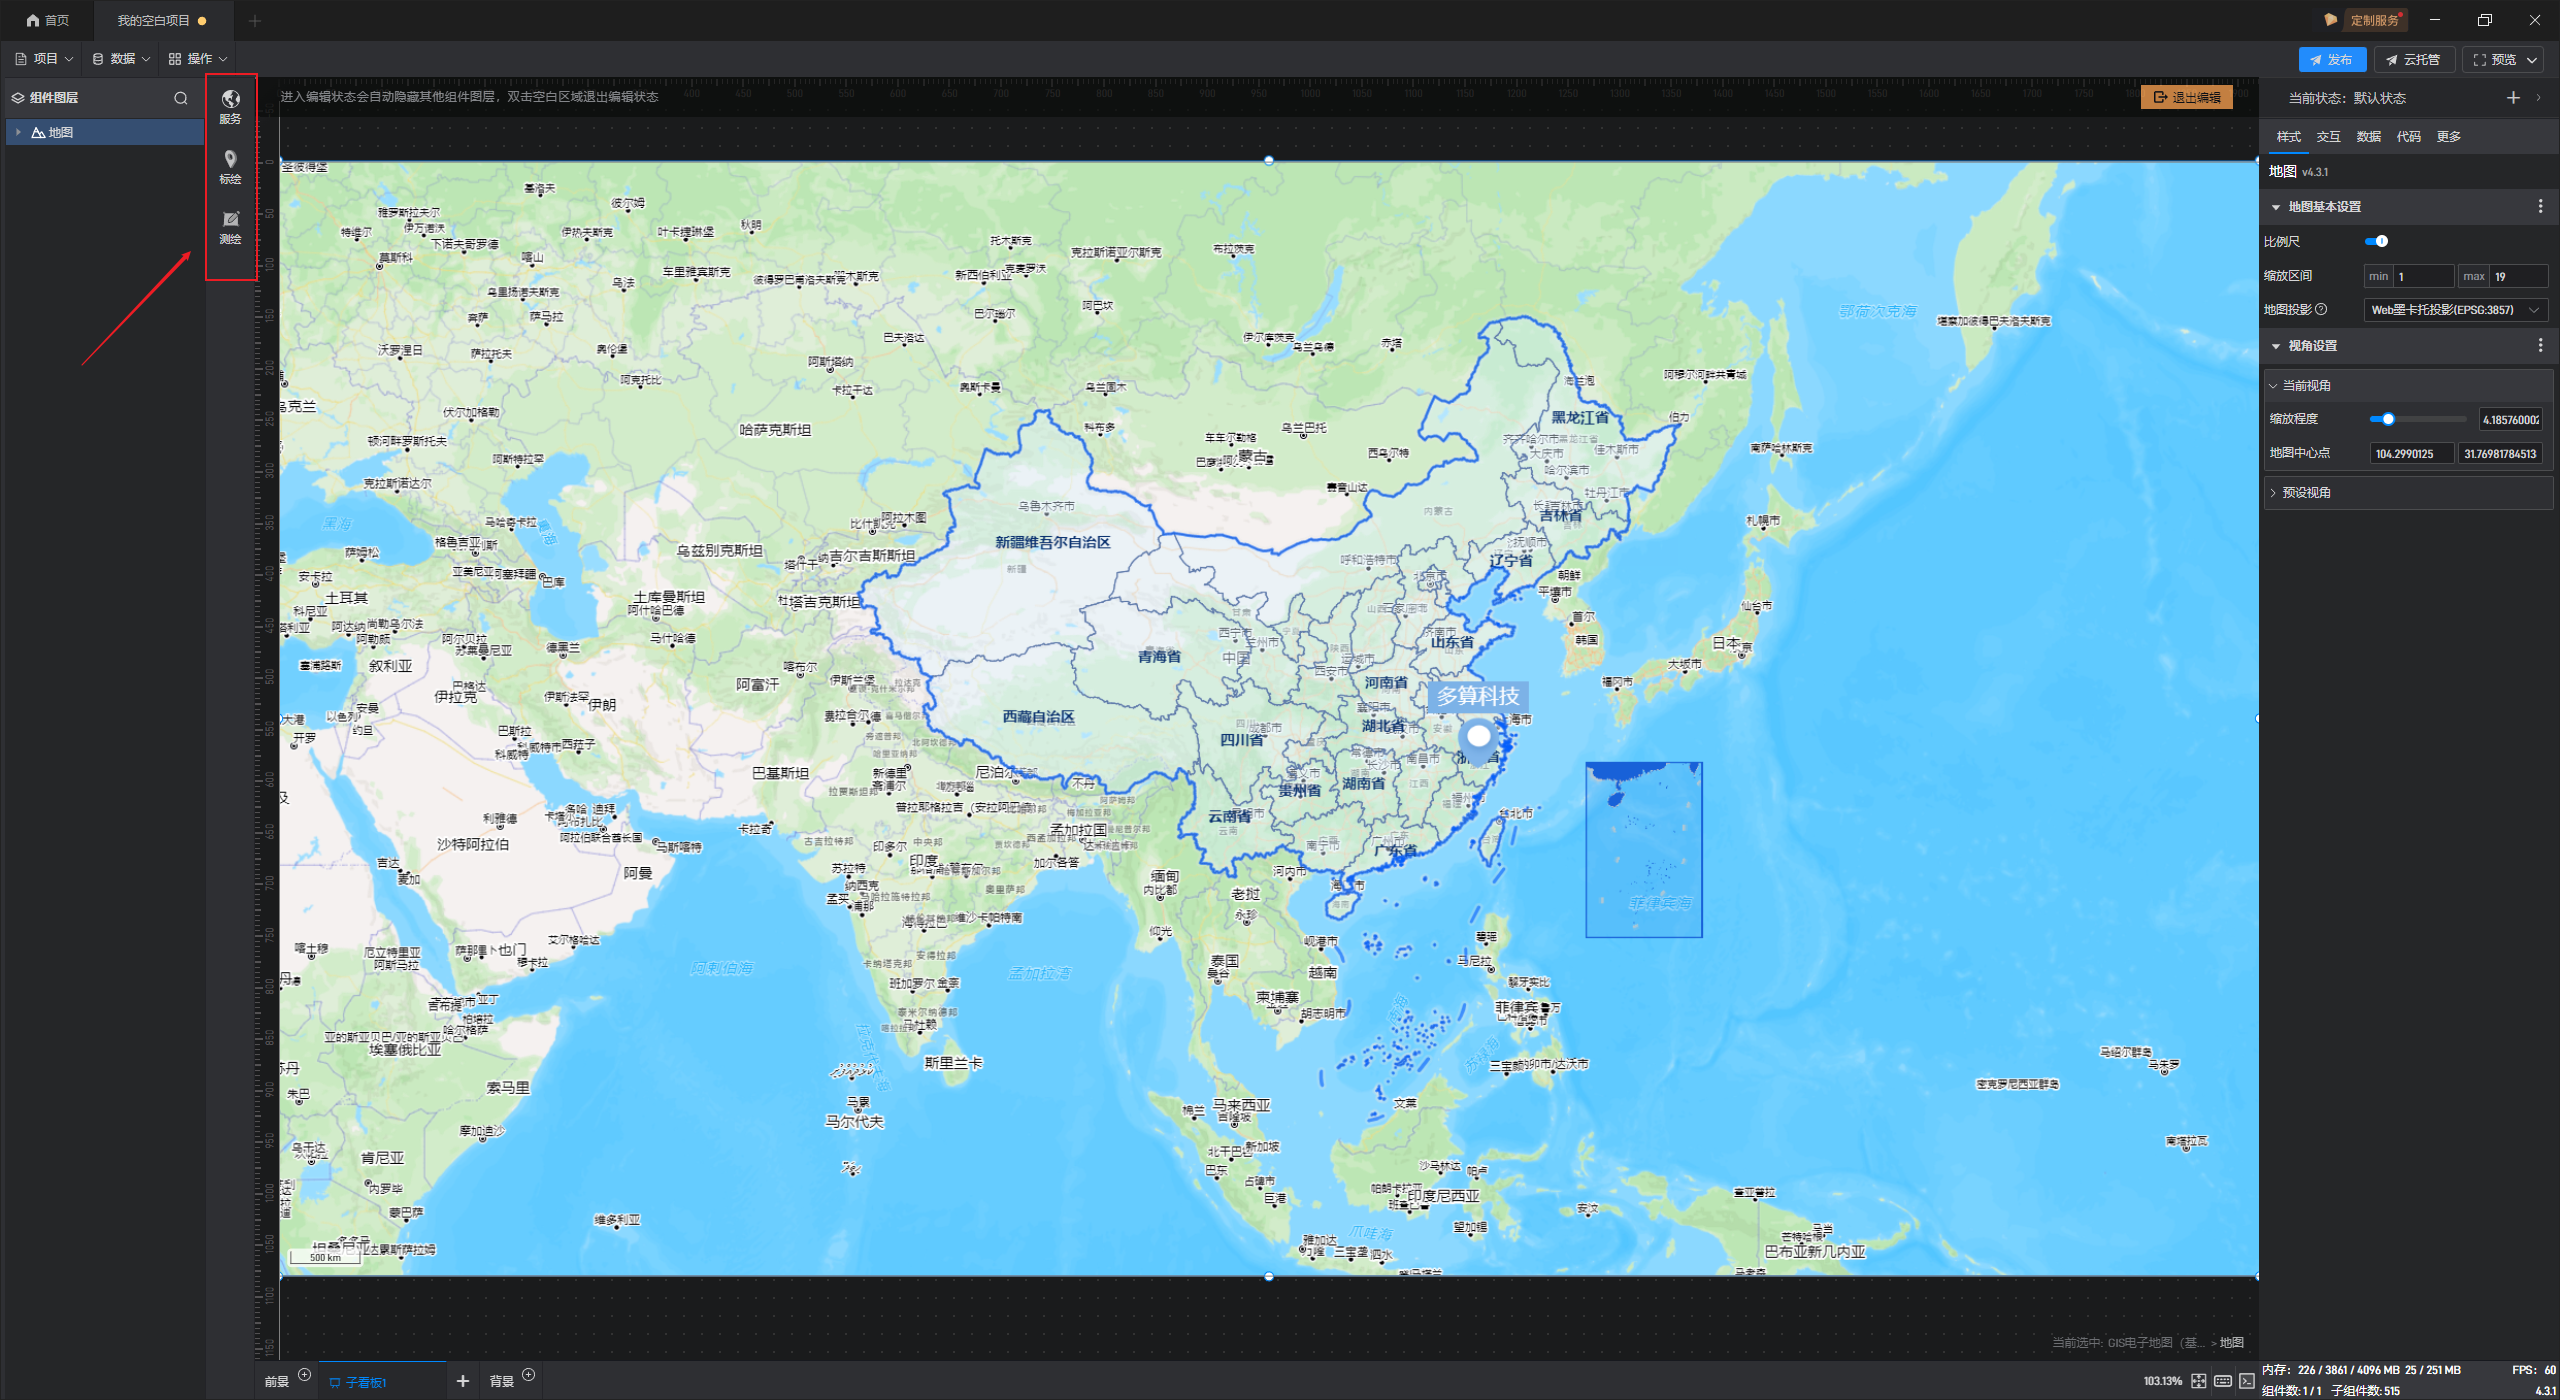Click the 缩放区间 max value field
The height and width of the screenshot is (1400, 2560).
click(x=2516, y=276)
